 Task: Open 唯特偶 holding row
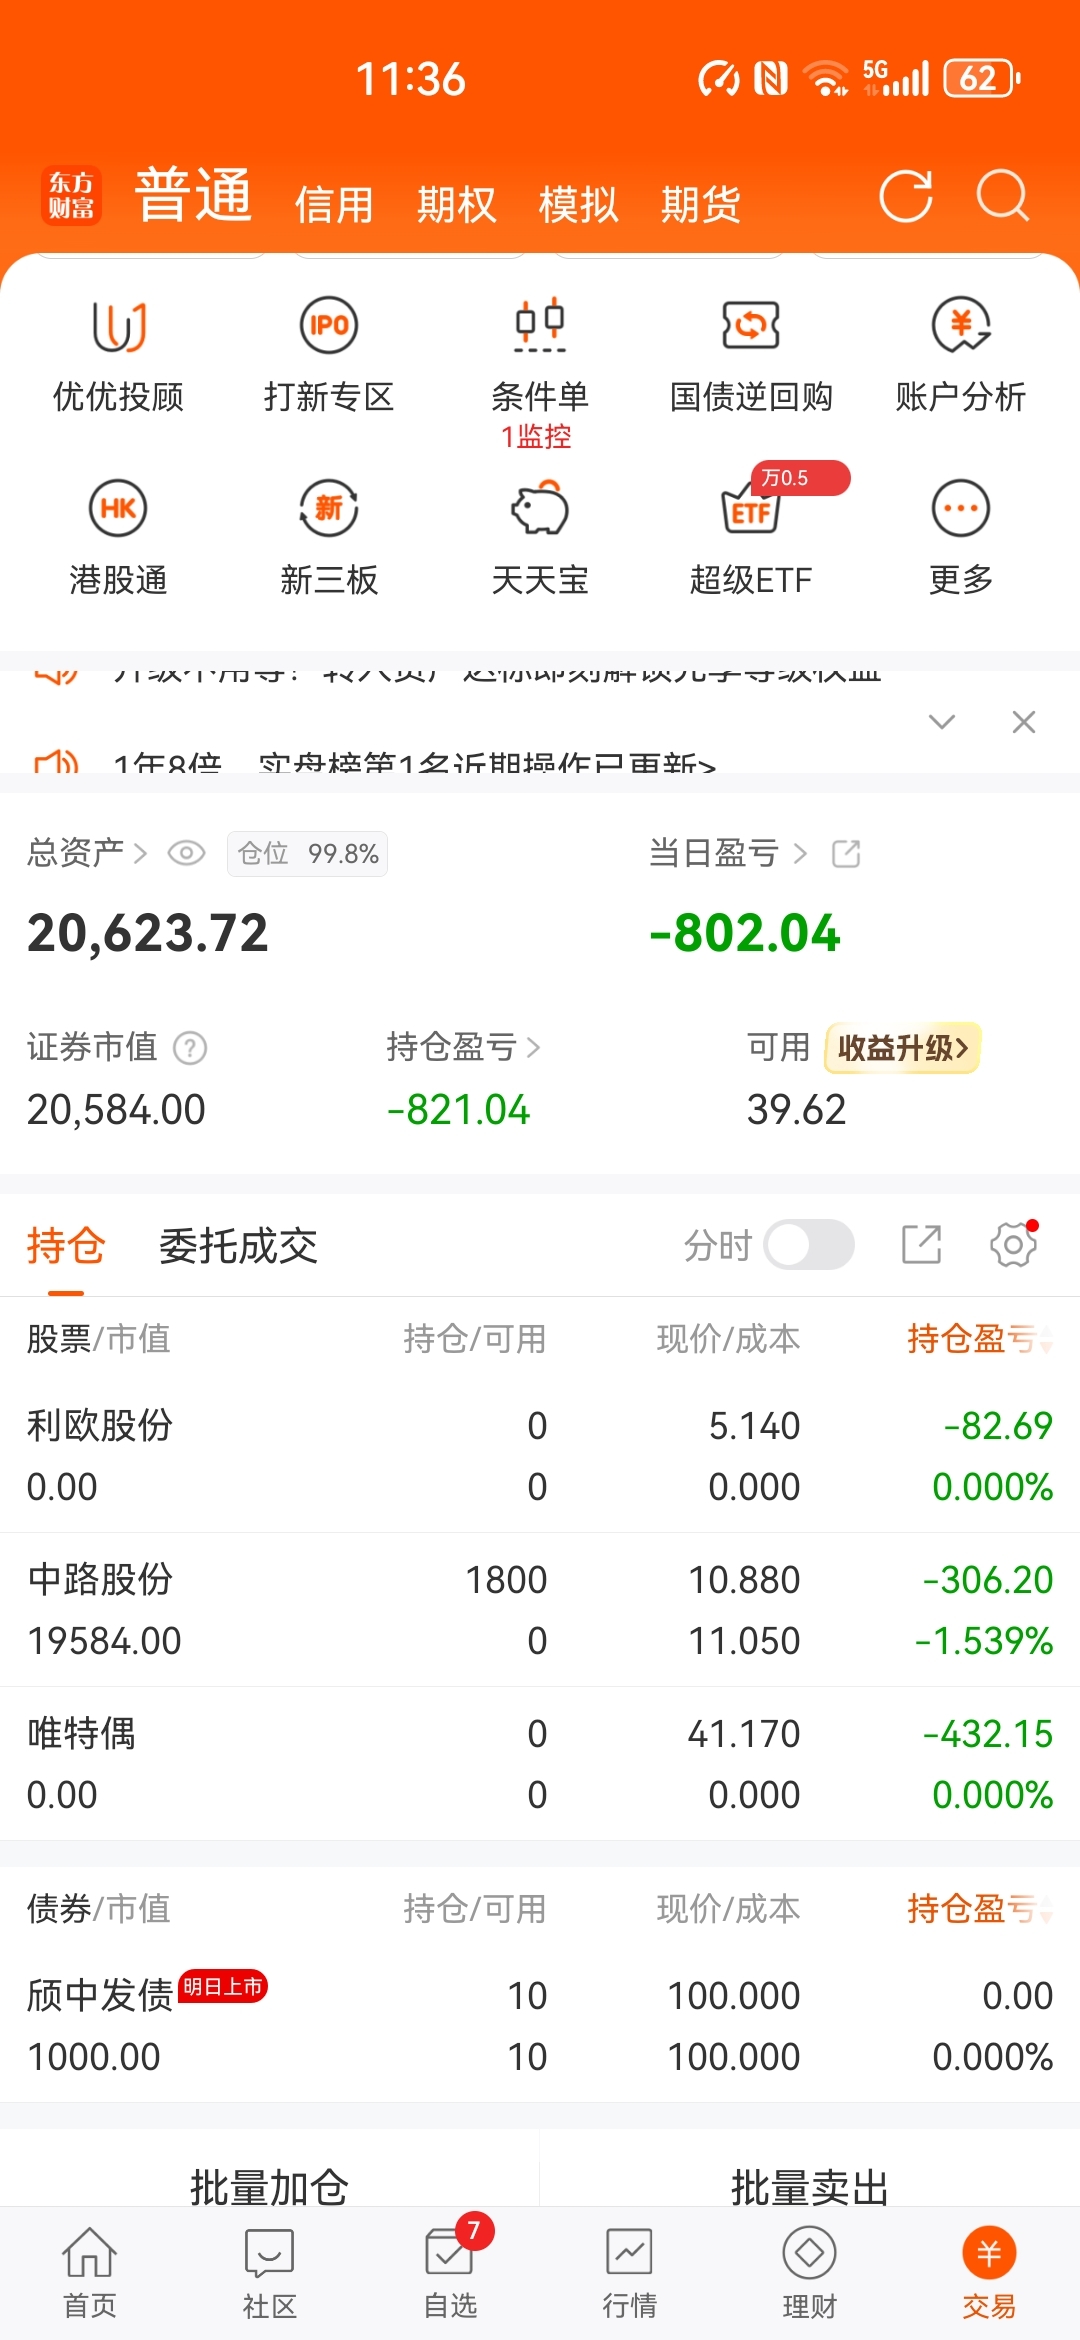(x=540, y=1763)
